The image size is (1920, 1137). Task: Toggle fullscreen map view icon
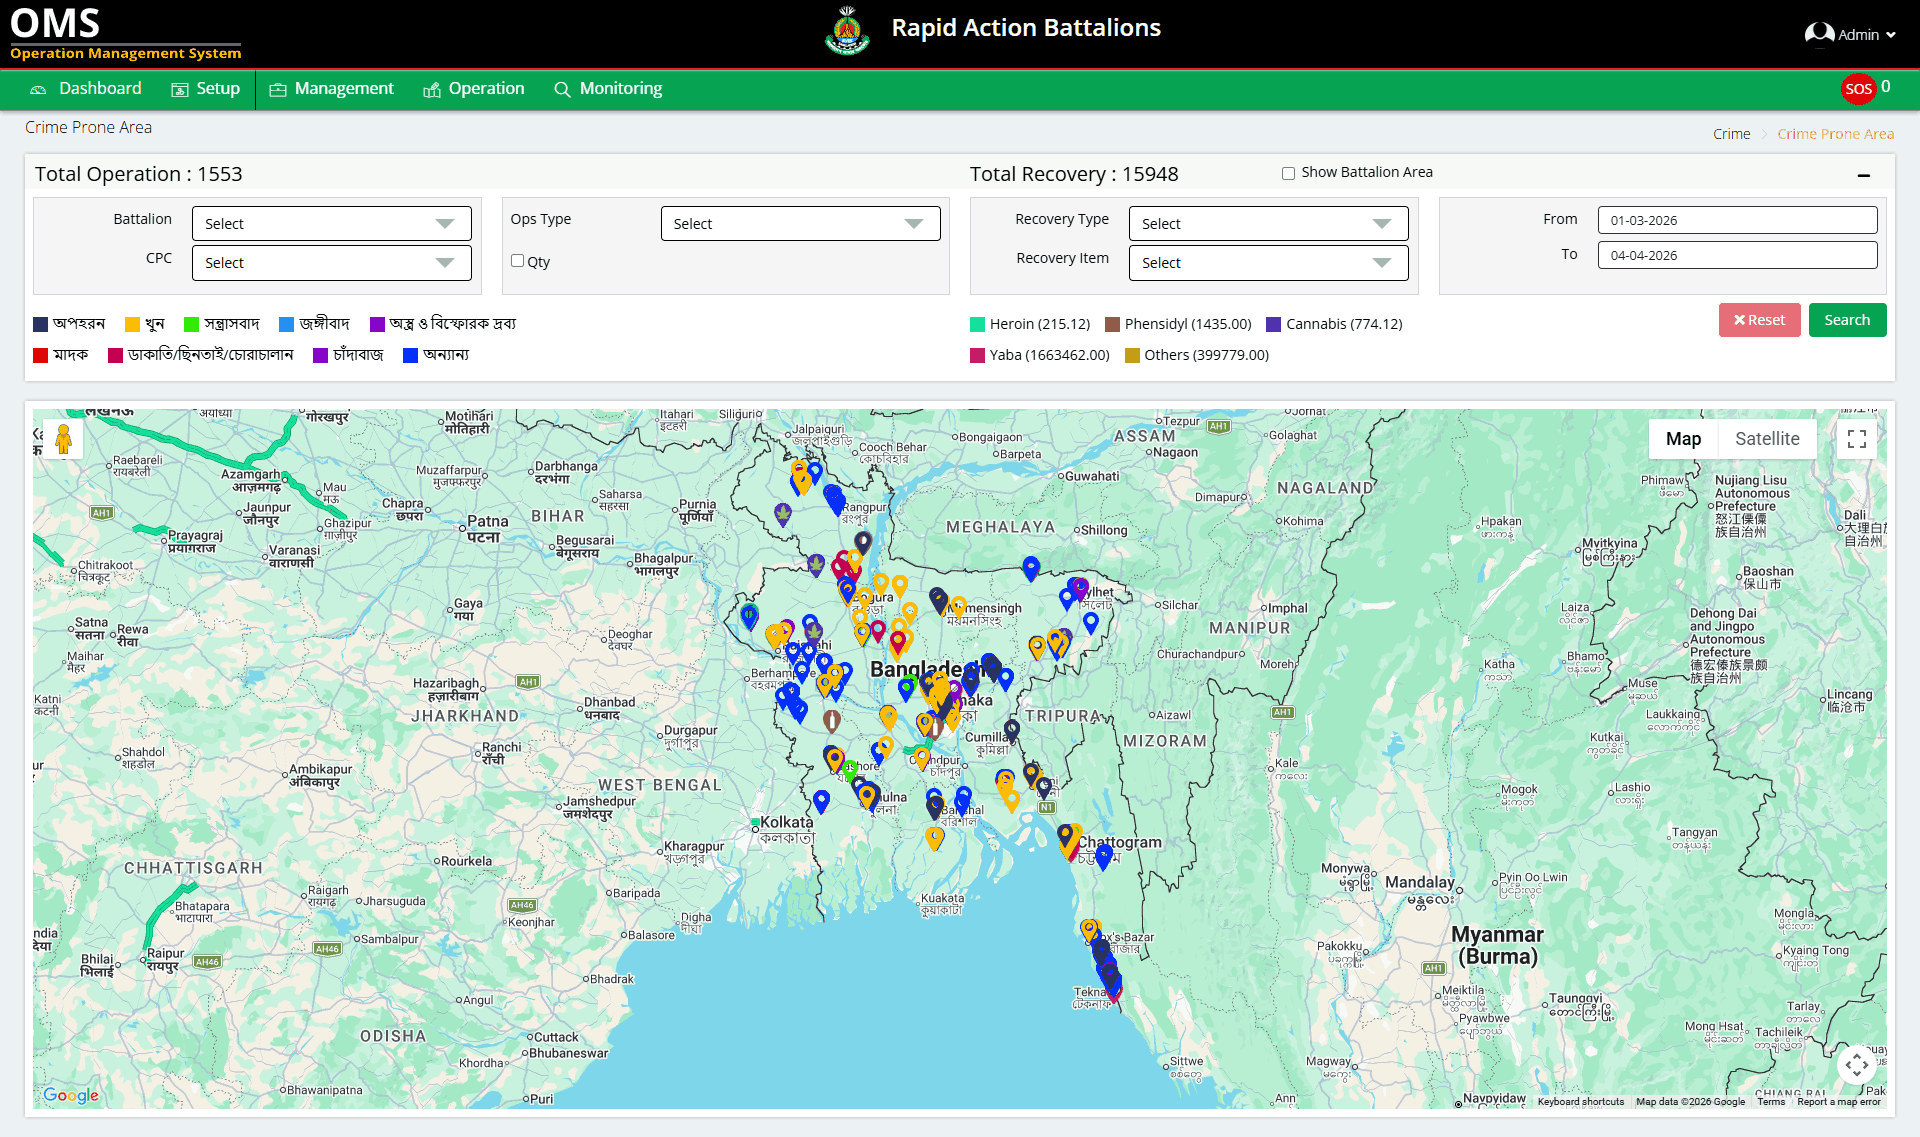(1857, 439)
